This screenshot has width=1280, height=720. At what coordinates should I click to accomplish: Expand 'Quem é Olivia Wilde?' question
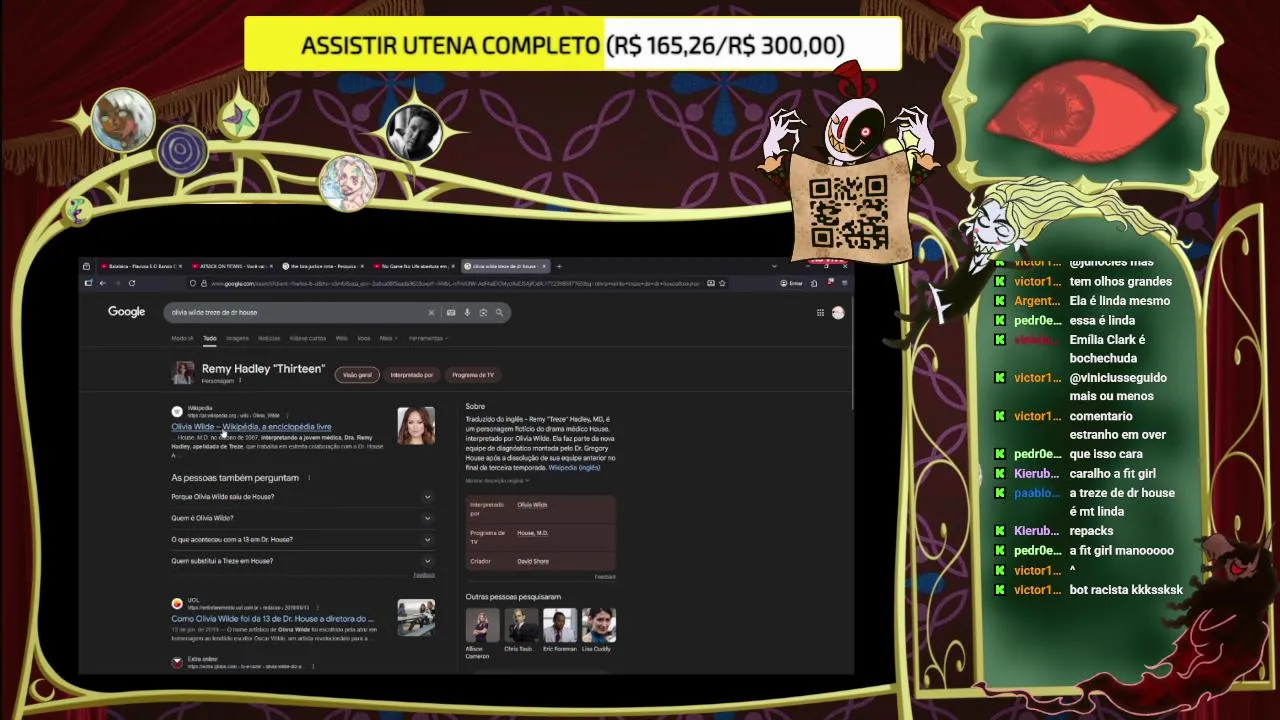302,518
